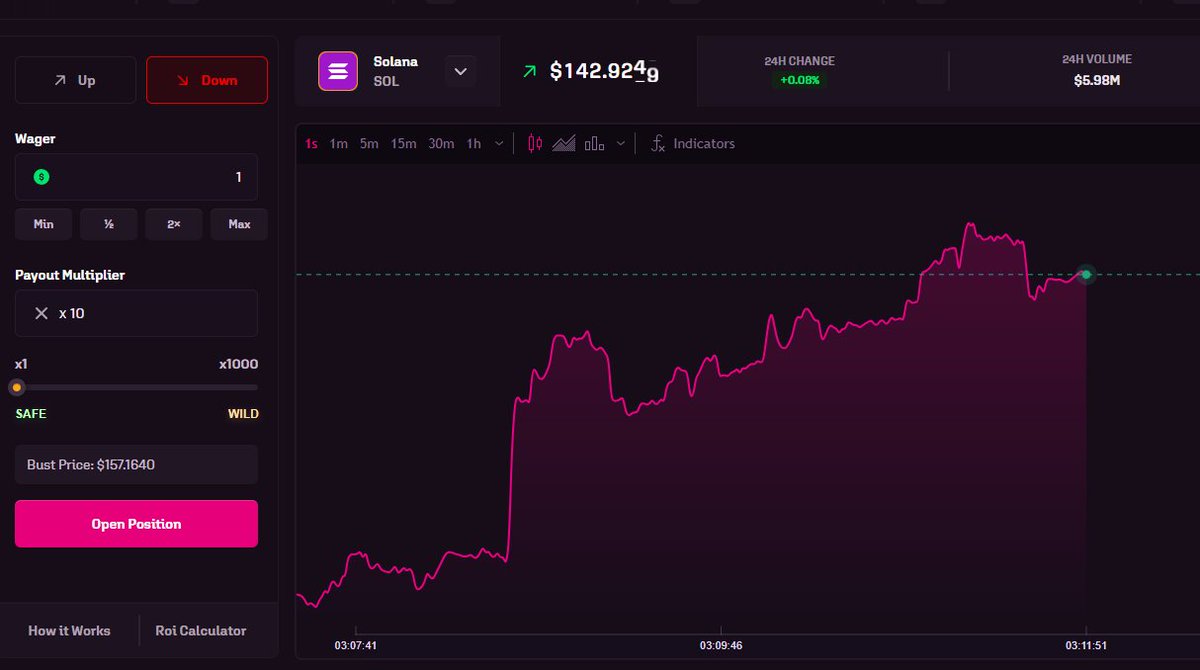Click the green current price marker dot
1200x670 pixels.
1086,274
